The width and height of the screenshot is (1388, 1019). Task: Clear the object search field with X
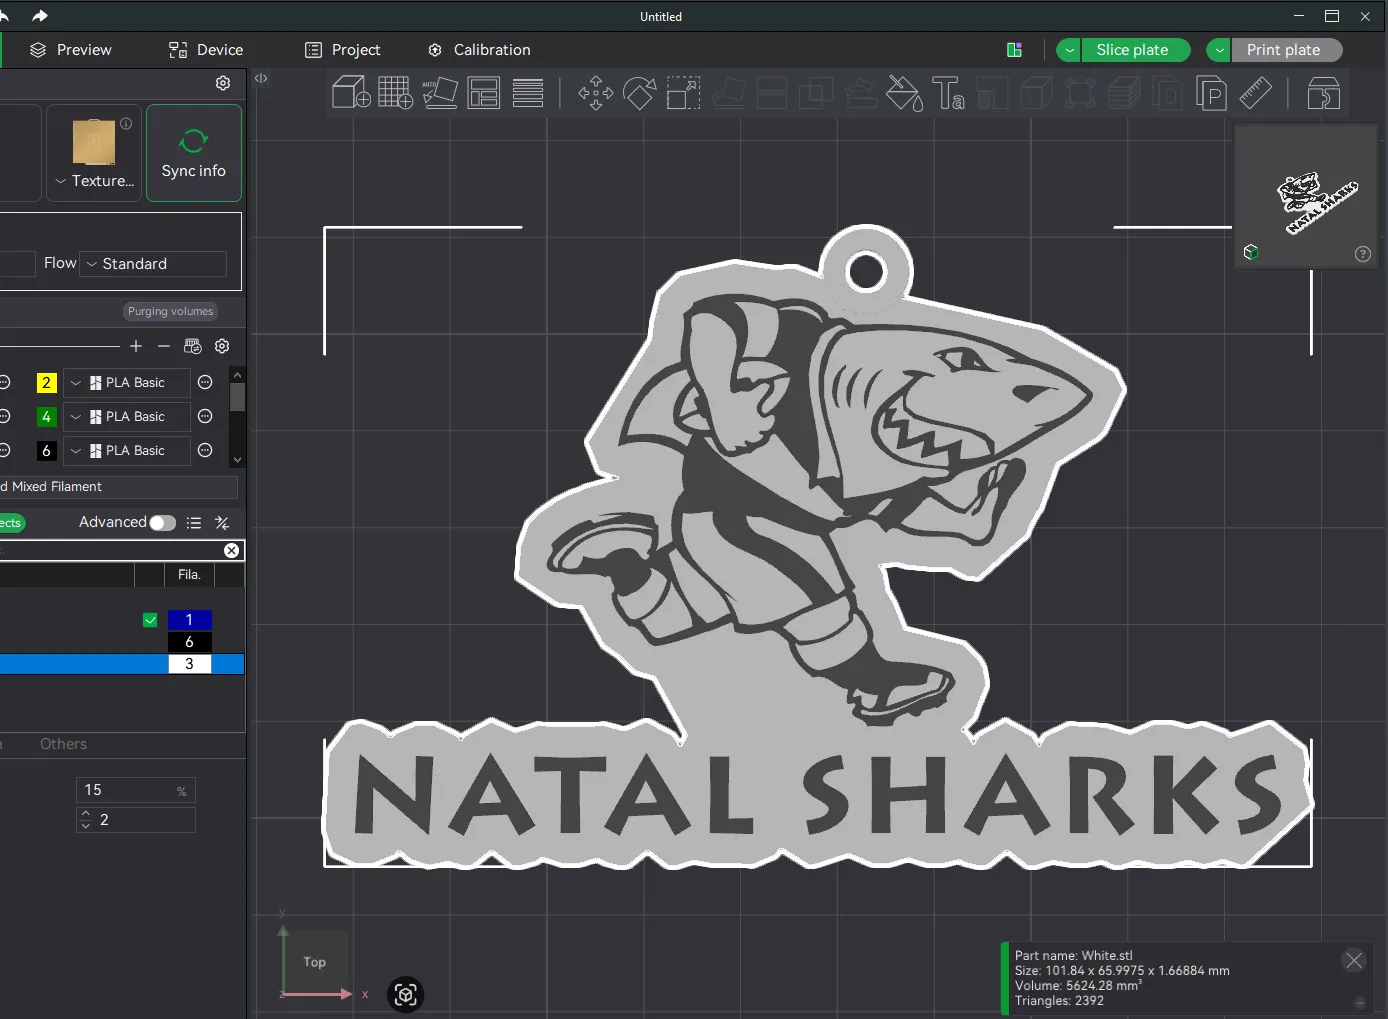tap(231, 551)
